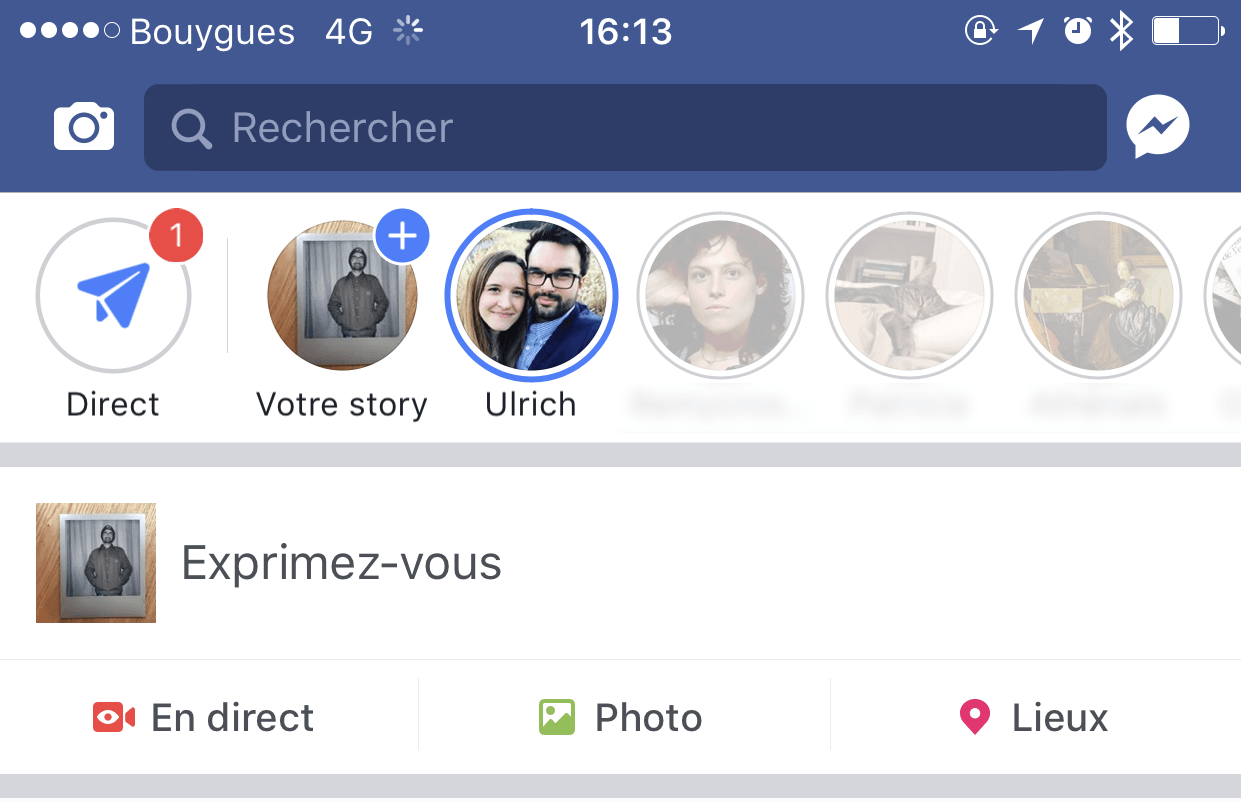The width and height of the screenshot is (1241, 802).
Task: Open the Direct paper plane icon
Action: coord(113,295)
